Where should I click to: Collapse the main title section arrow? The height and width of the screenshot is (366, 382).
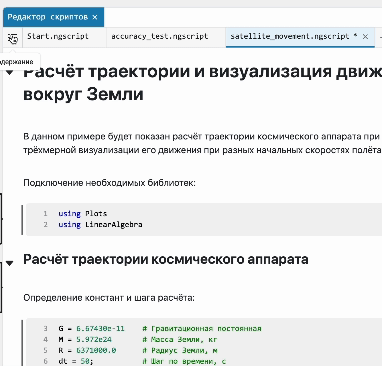pos(10,72)
